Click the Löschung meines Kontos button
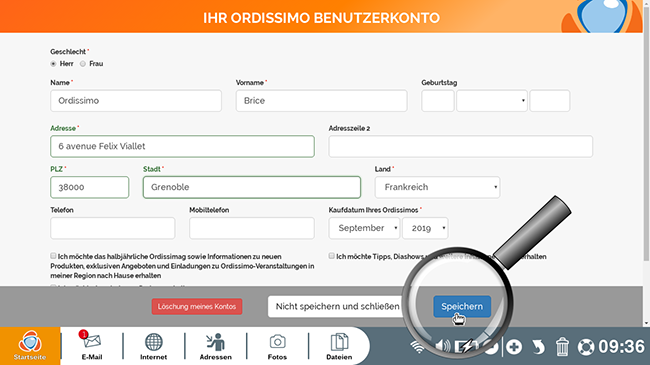 (x=197, y=307)
